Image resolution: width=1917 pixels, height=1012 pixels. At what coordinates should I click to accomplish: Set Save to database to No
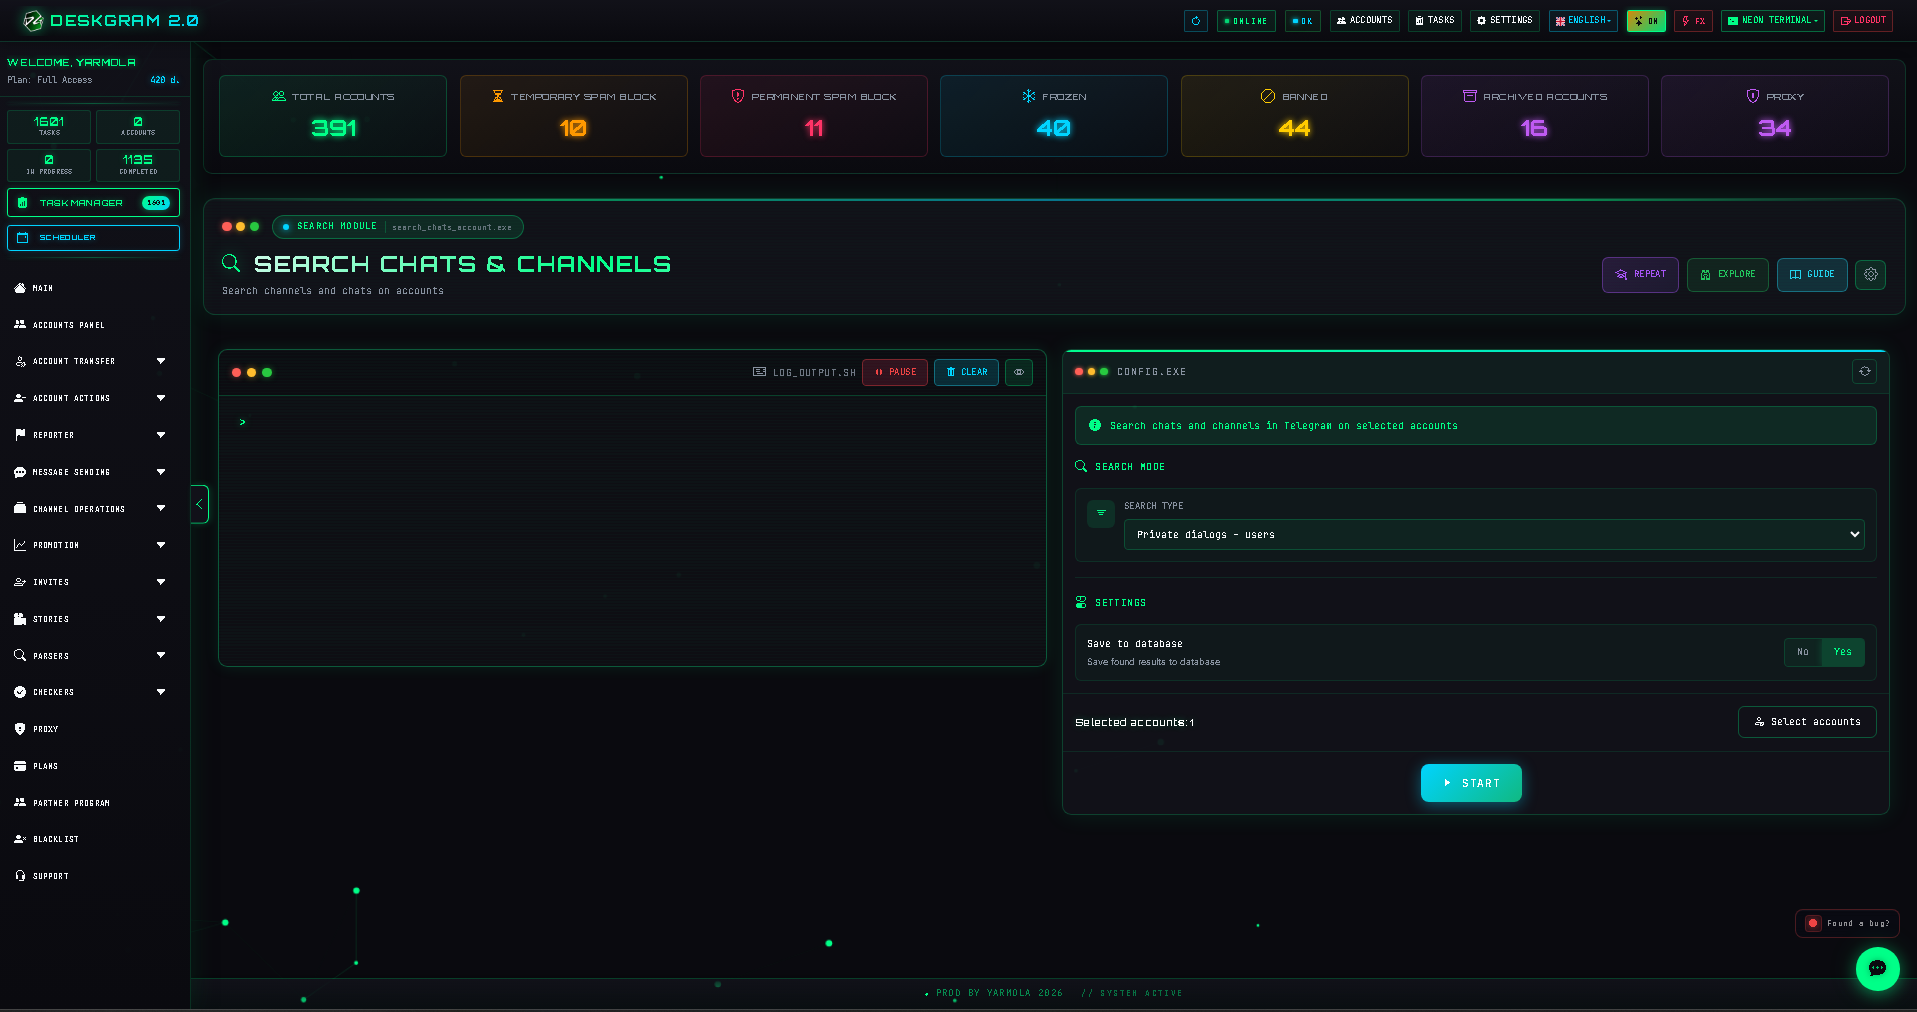[x=1802, y=652]
